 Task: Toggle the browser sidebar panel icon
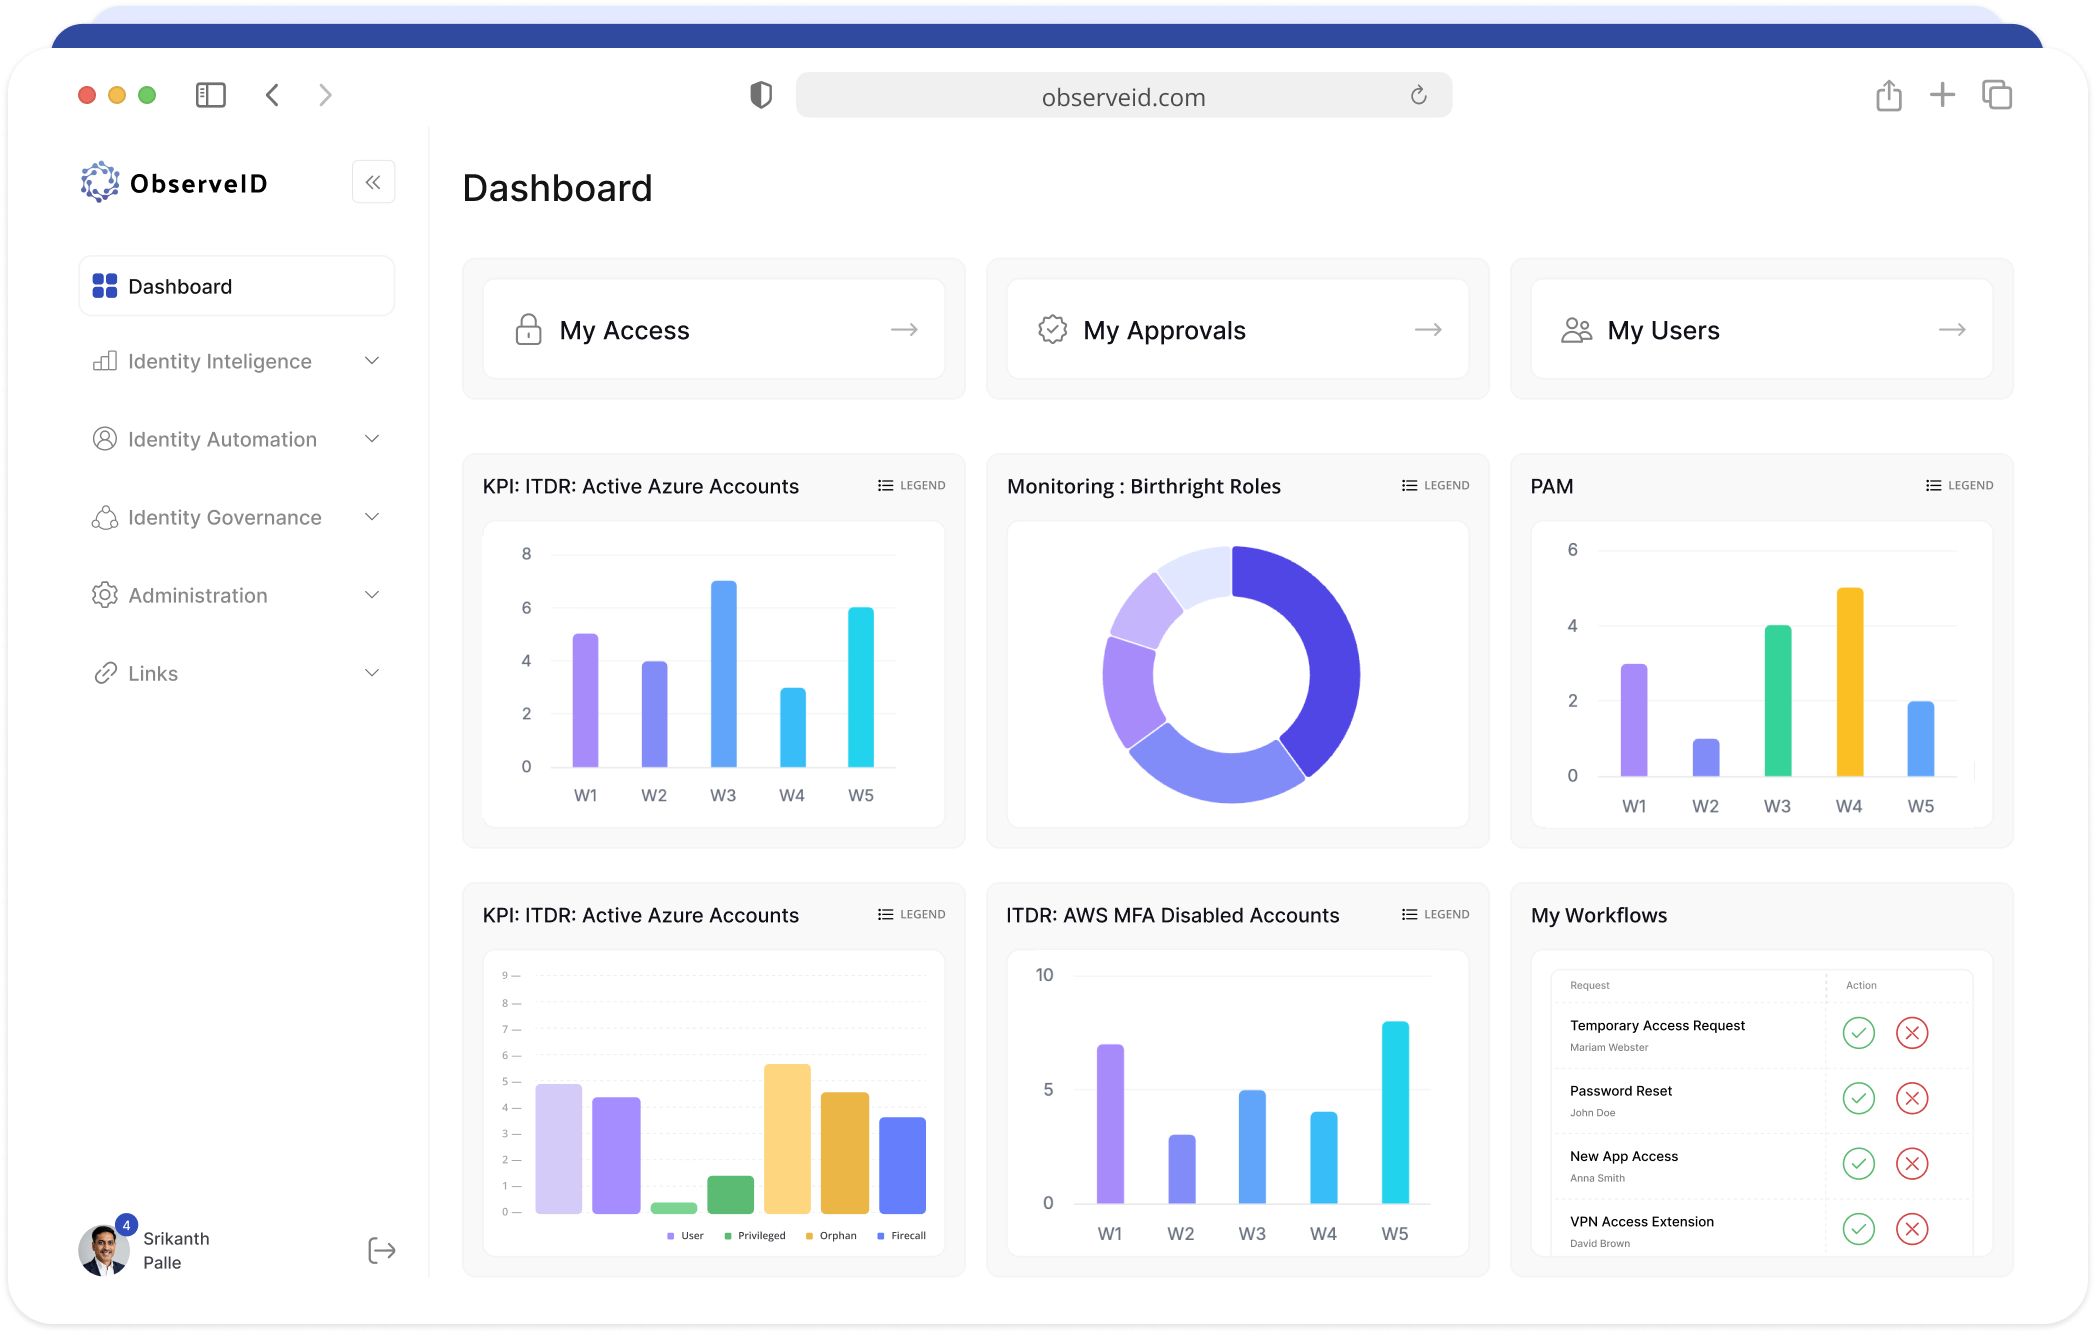(210, 95)
